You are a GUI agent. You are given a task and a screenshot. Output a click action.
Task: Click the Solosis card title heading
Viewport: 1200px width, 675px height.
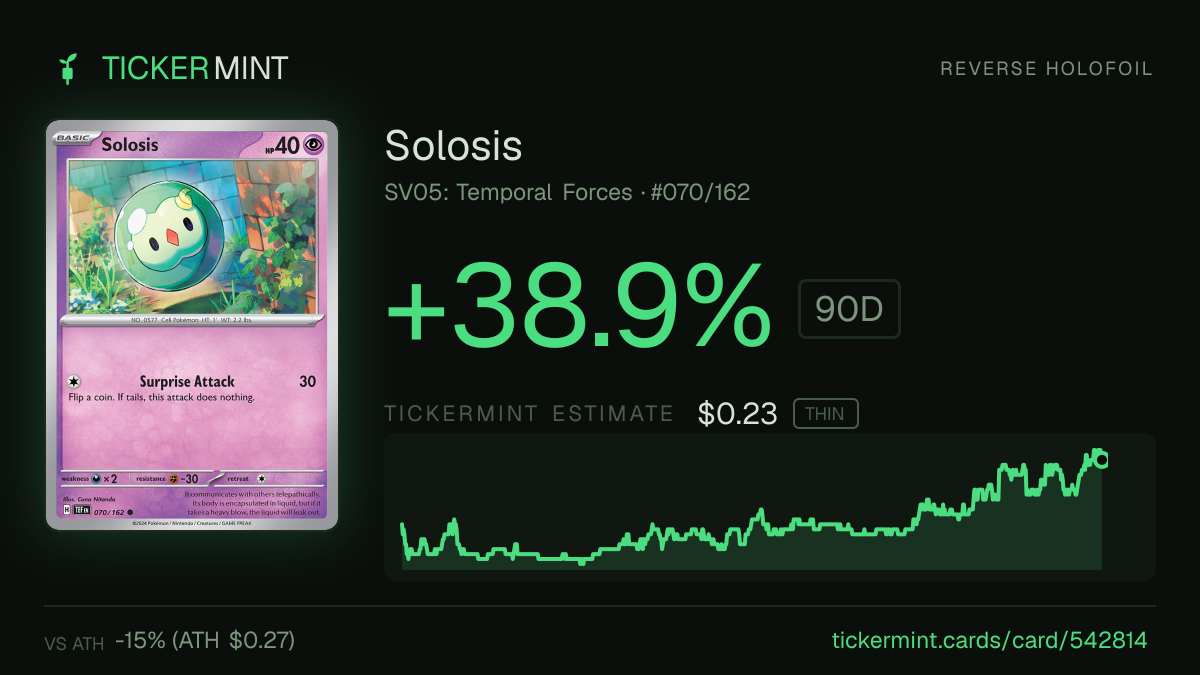pyautogui.click(x=454, y=146)
